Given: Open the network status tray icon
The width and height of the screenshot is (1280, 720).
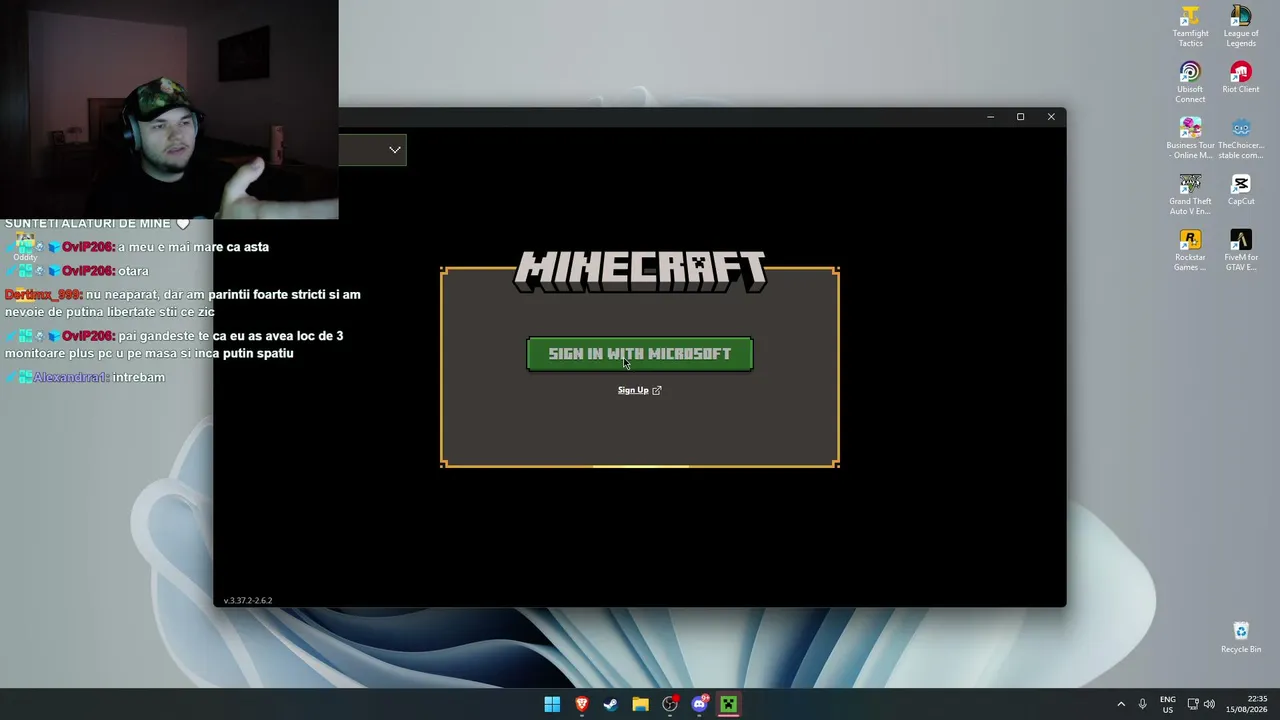Looking at the screenshot, I should pos(1193,704).
